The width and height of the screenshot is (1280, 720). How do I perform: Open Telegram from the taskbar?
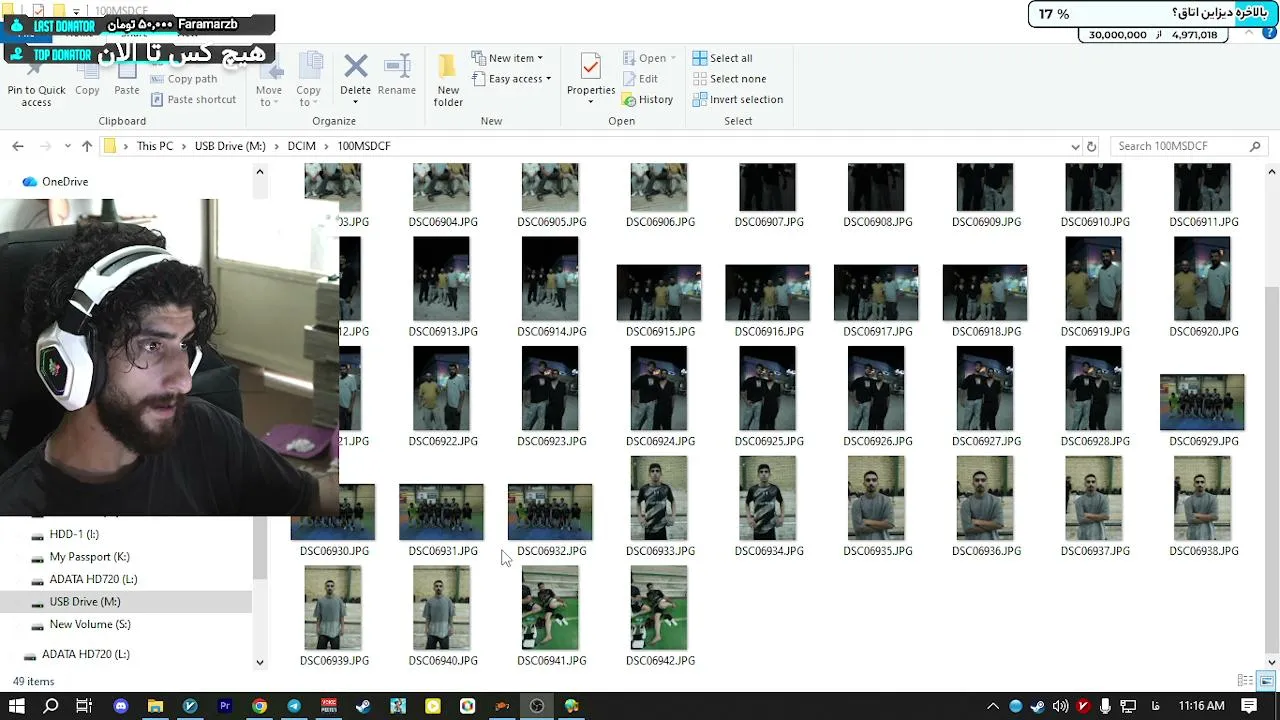294,706
